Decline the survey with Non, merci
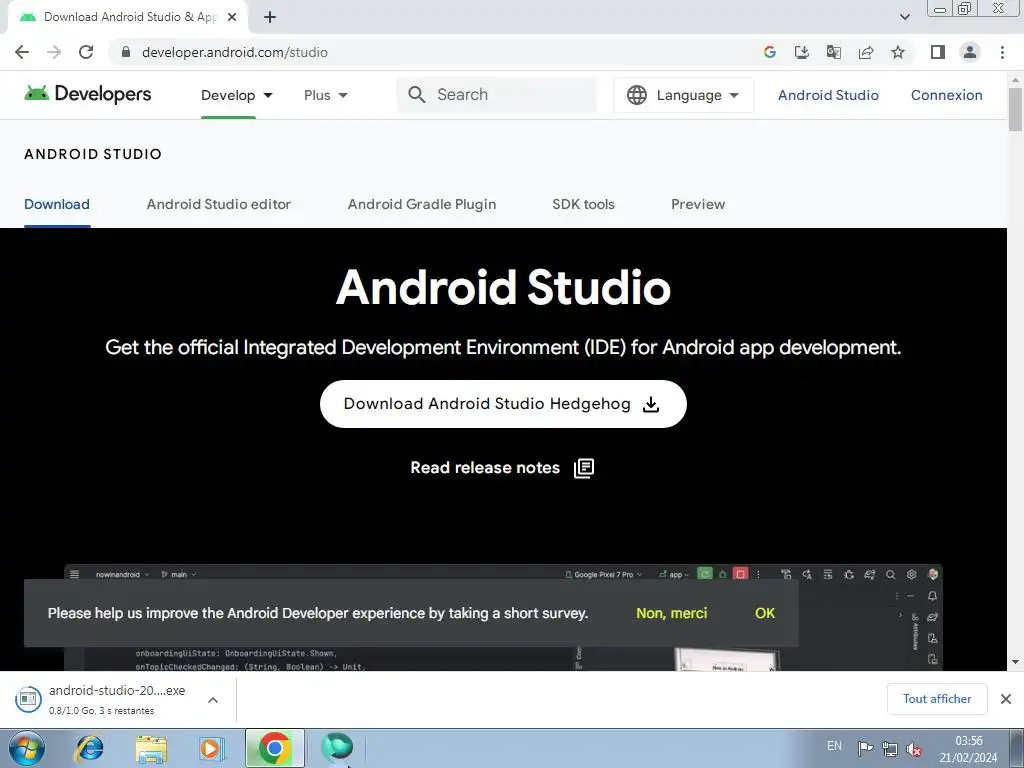Viewport: 1024px width, 768px height. 671,613
